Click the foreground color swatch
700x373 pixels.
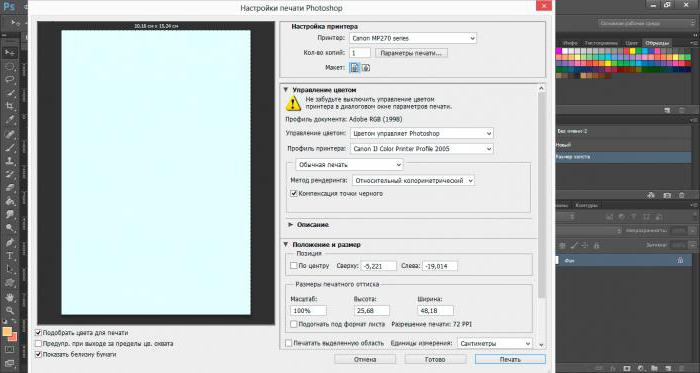point(7,332)
